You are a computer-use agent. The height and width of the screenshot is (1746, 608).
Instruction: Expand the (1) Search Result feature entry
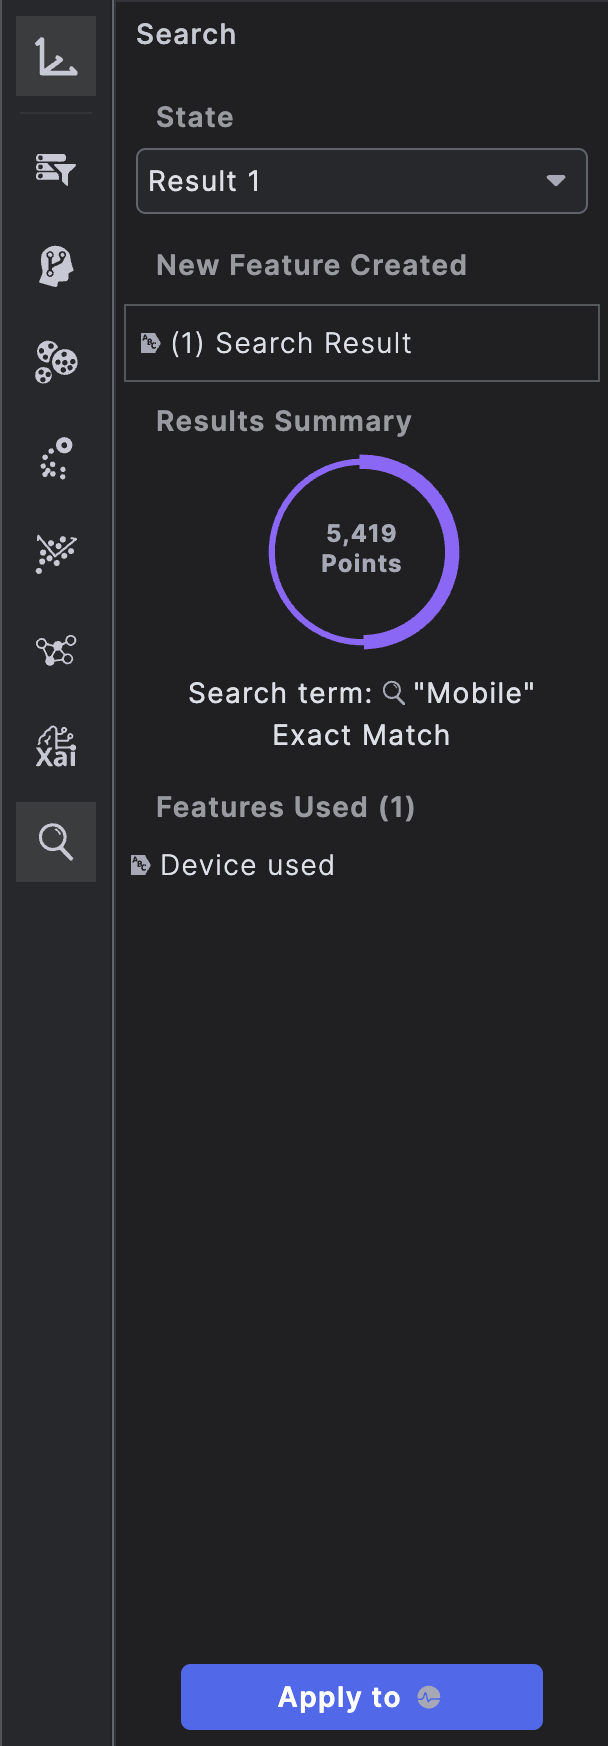coord(361,342)
